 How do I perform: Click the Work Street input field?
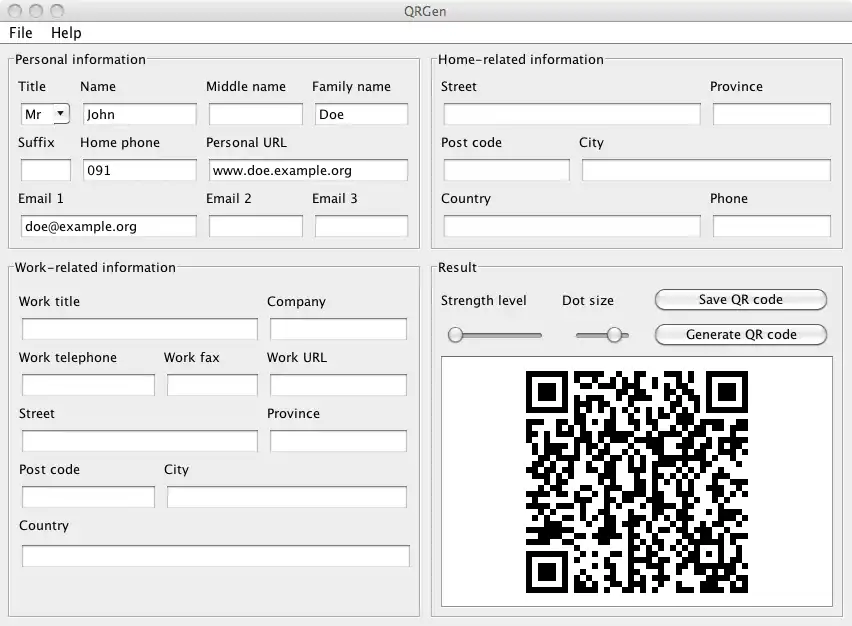pos(140,441)
